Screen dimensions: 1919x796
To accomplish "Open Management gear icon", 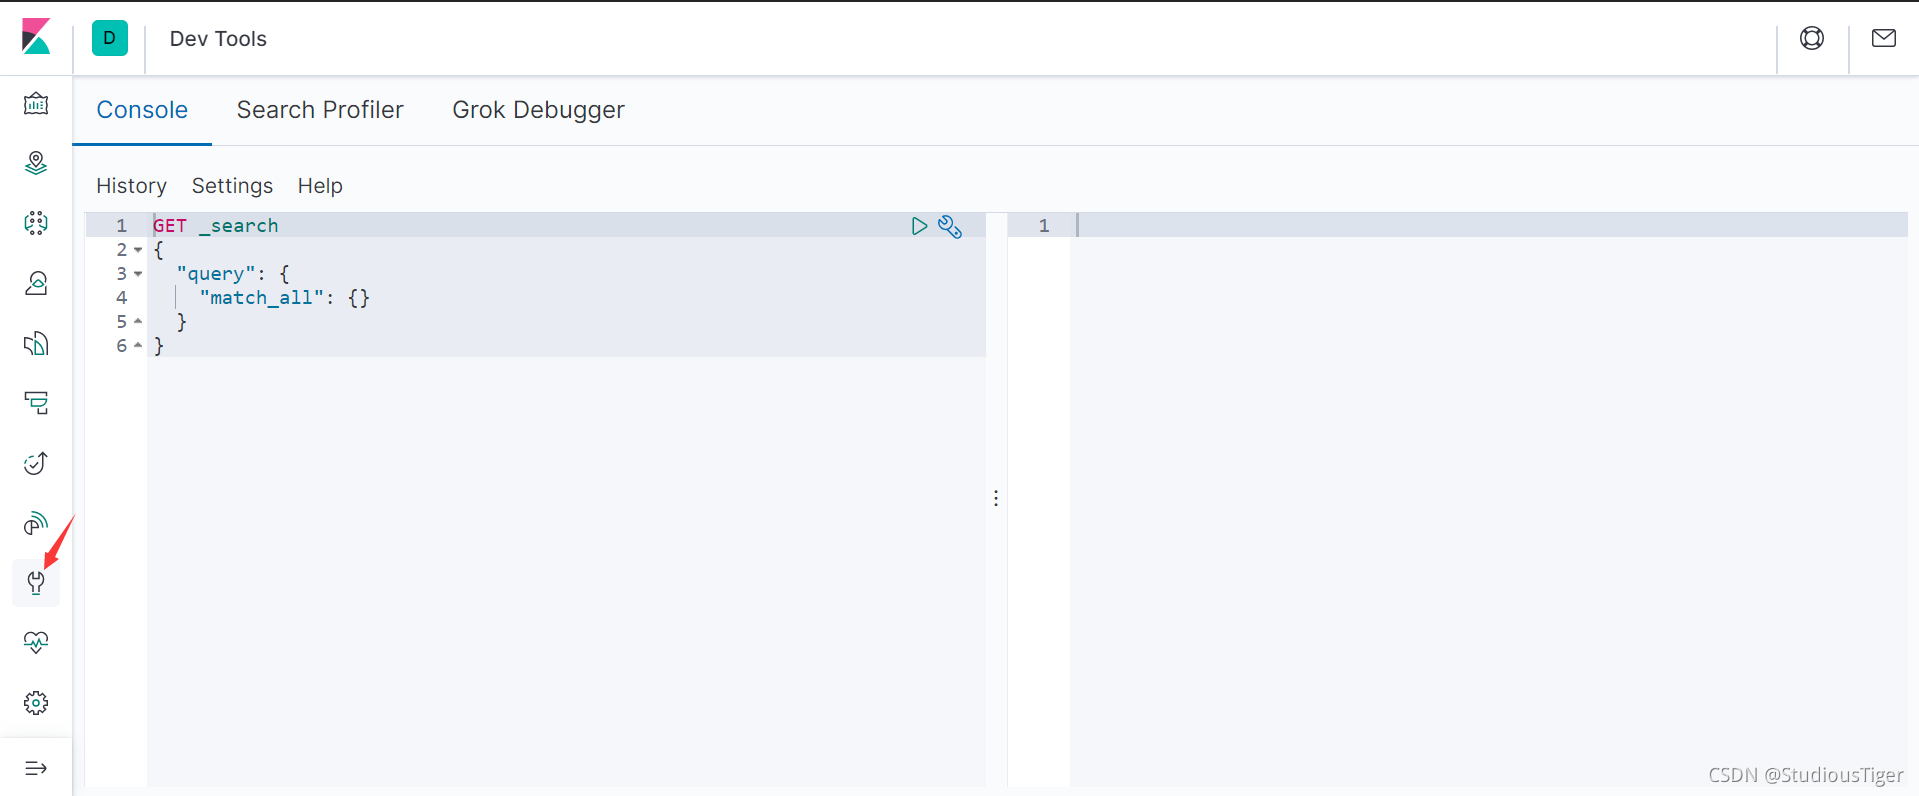I will [36, 703].
